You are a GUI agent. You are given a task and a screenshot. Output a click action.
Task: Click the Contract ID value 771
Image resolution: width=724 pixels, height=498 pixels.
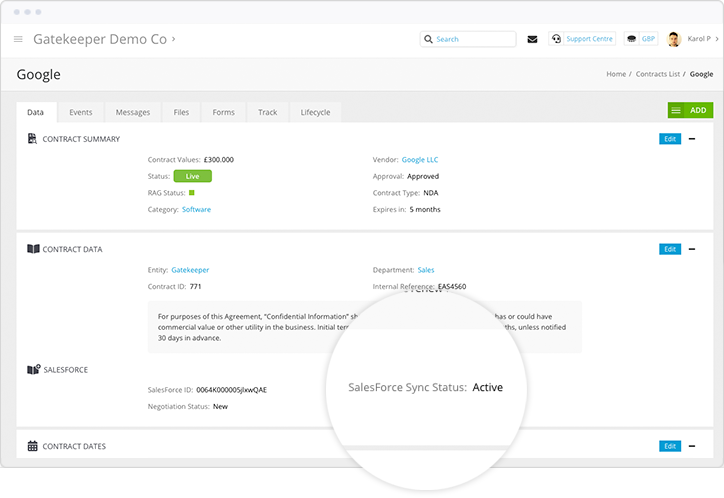pos(195,287)
